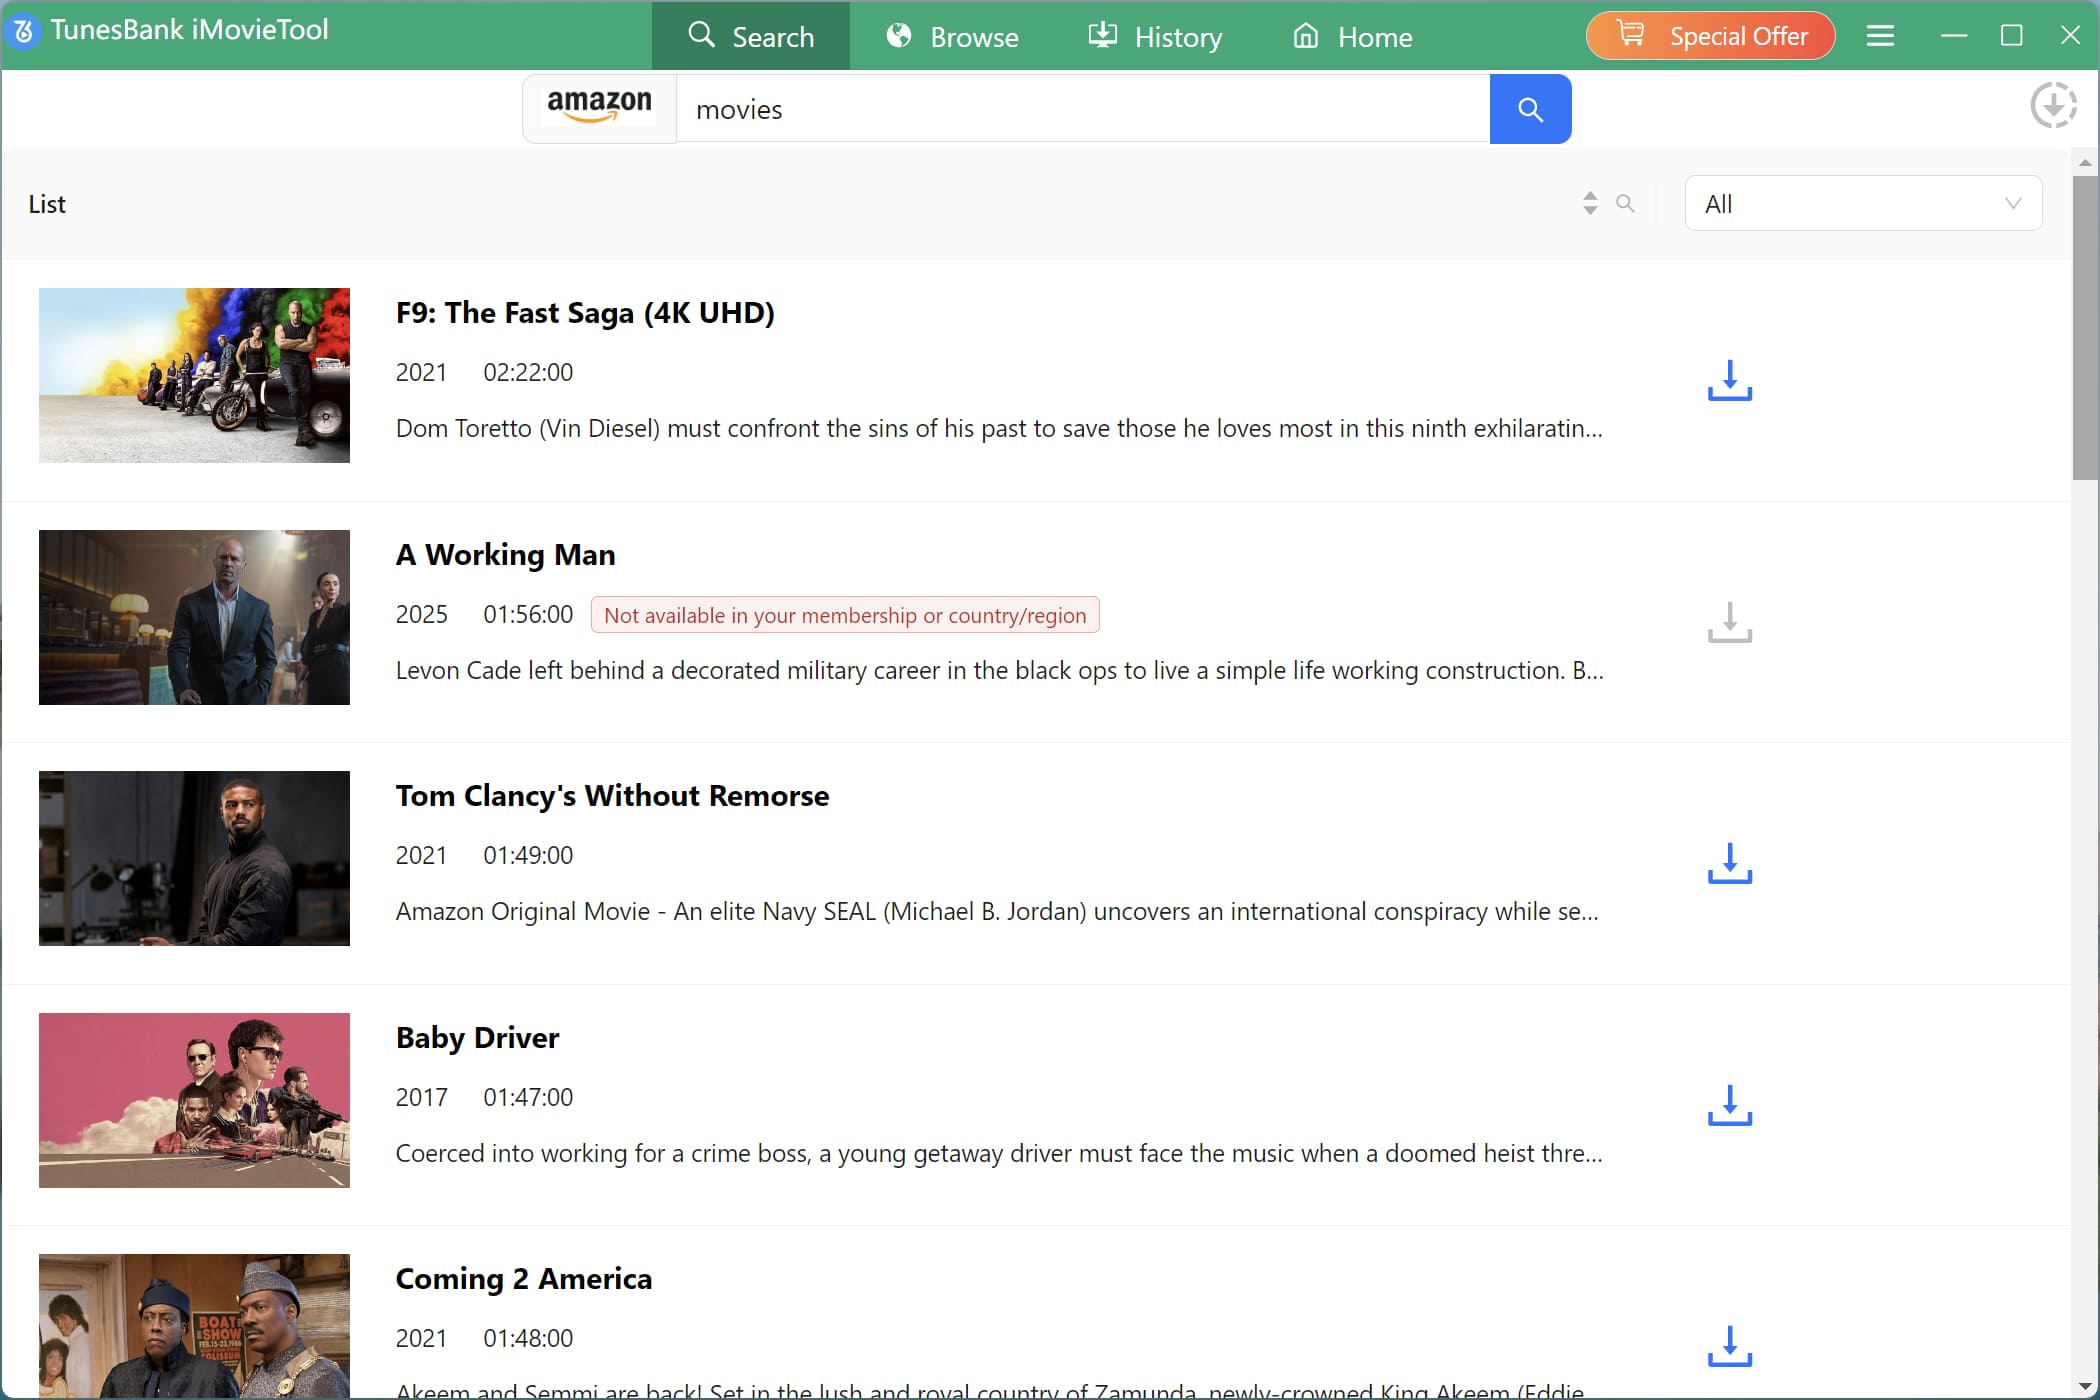Click download icon for Coming 2 America
2100x1400 pixels.
pos(1729,1346)
